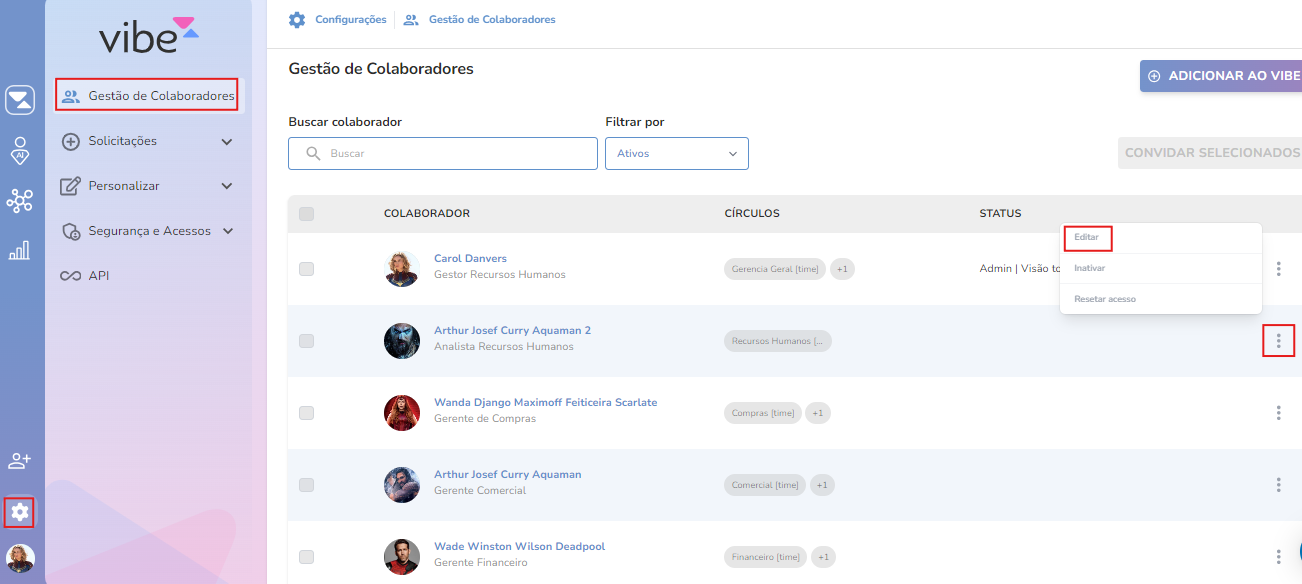
Task: Click the Segurança e Acessos shield icon
Action: point(70,231)
